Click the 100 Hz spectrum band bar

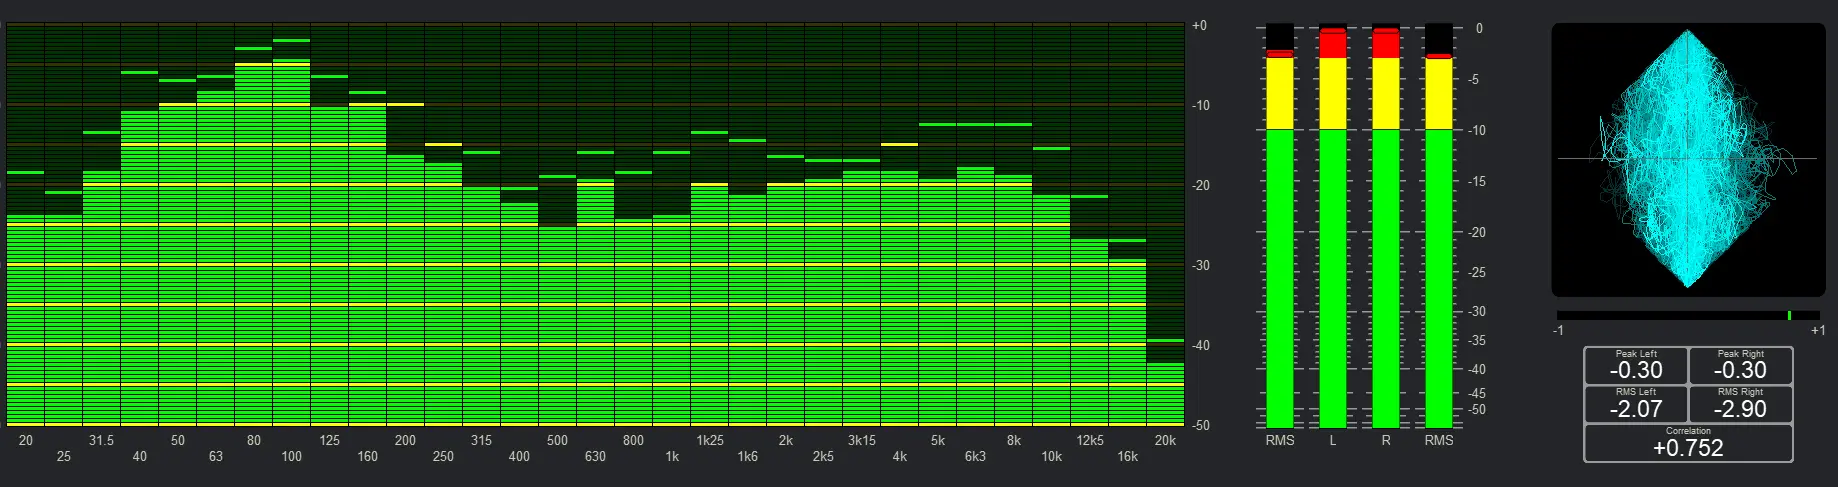pyautogui.click(x=291, y=250)
